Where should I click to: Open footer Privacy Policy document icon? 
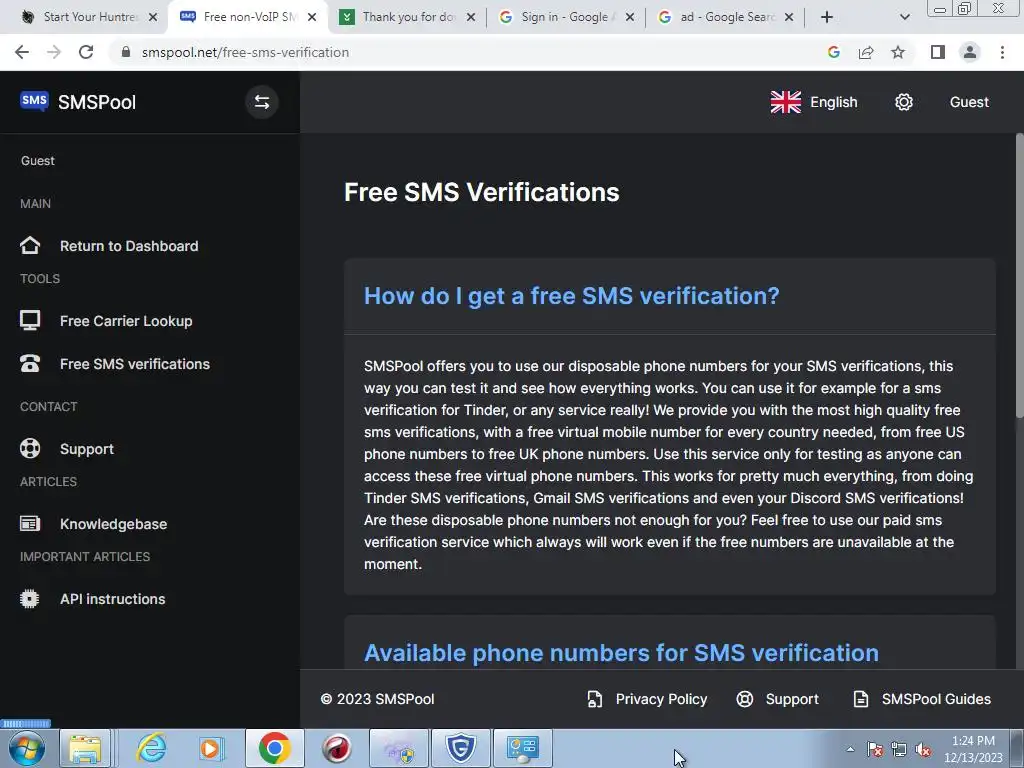[x=594, y=699]
